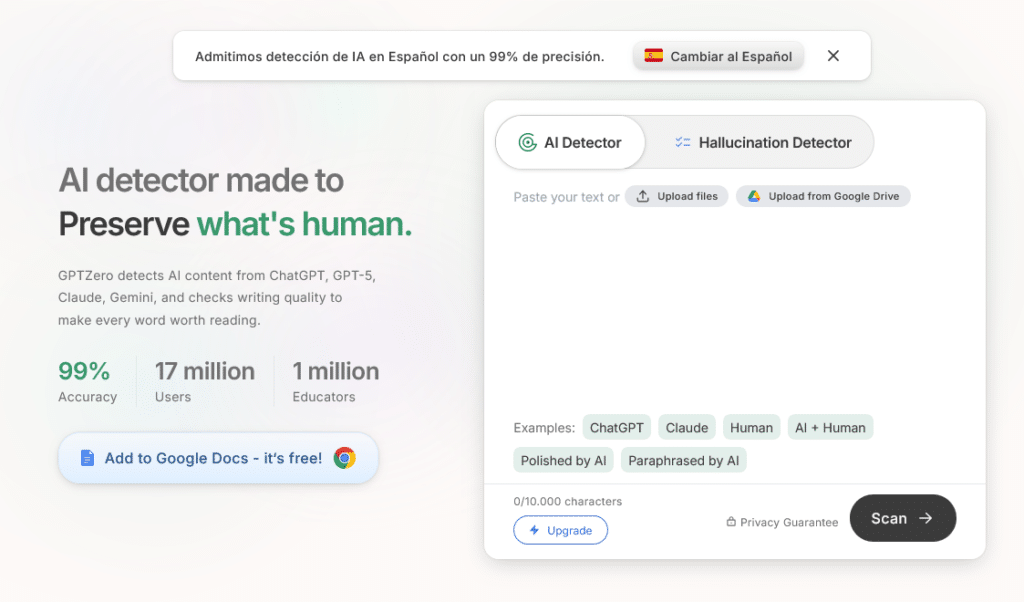Dismiss the Spanish language banner
Viewport: 1024px width, 602px height.
833,56
